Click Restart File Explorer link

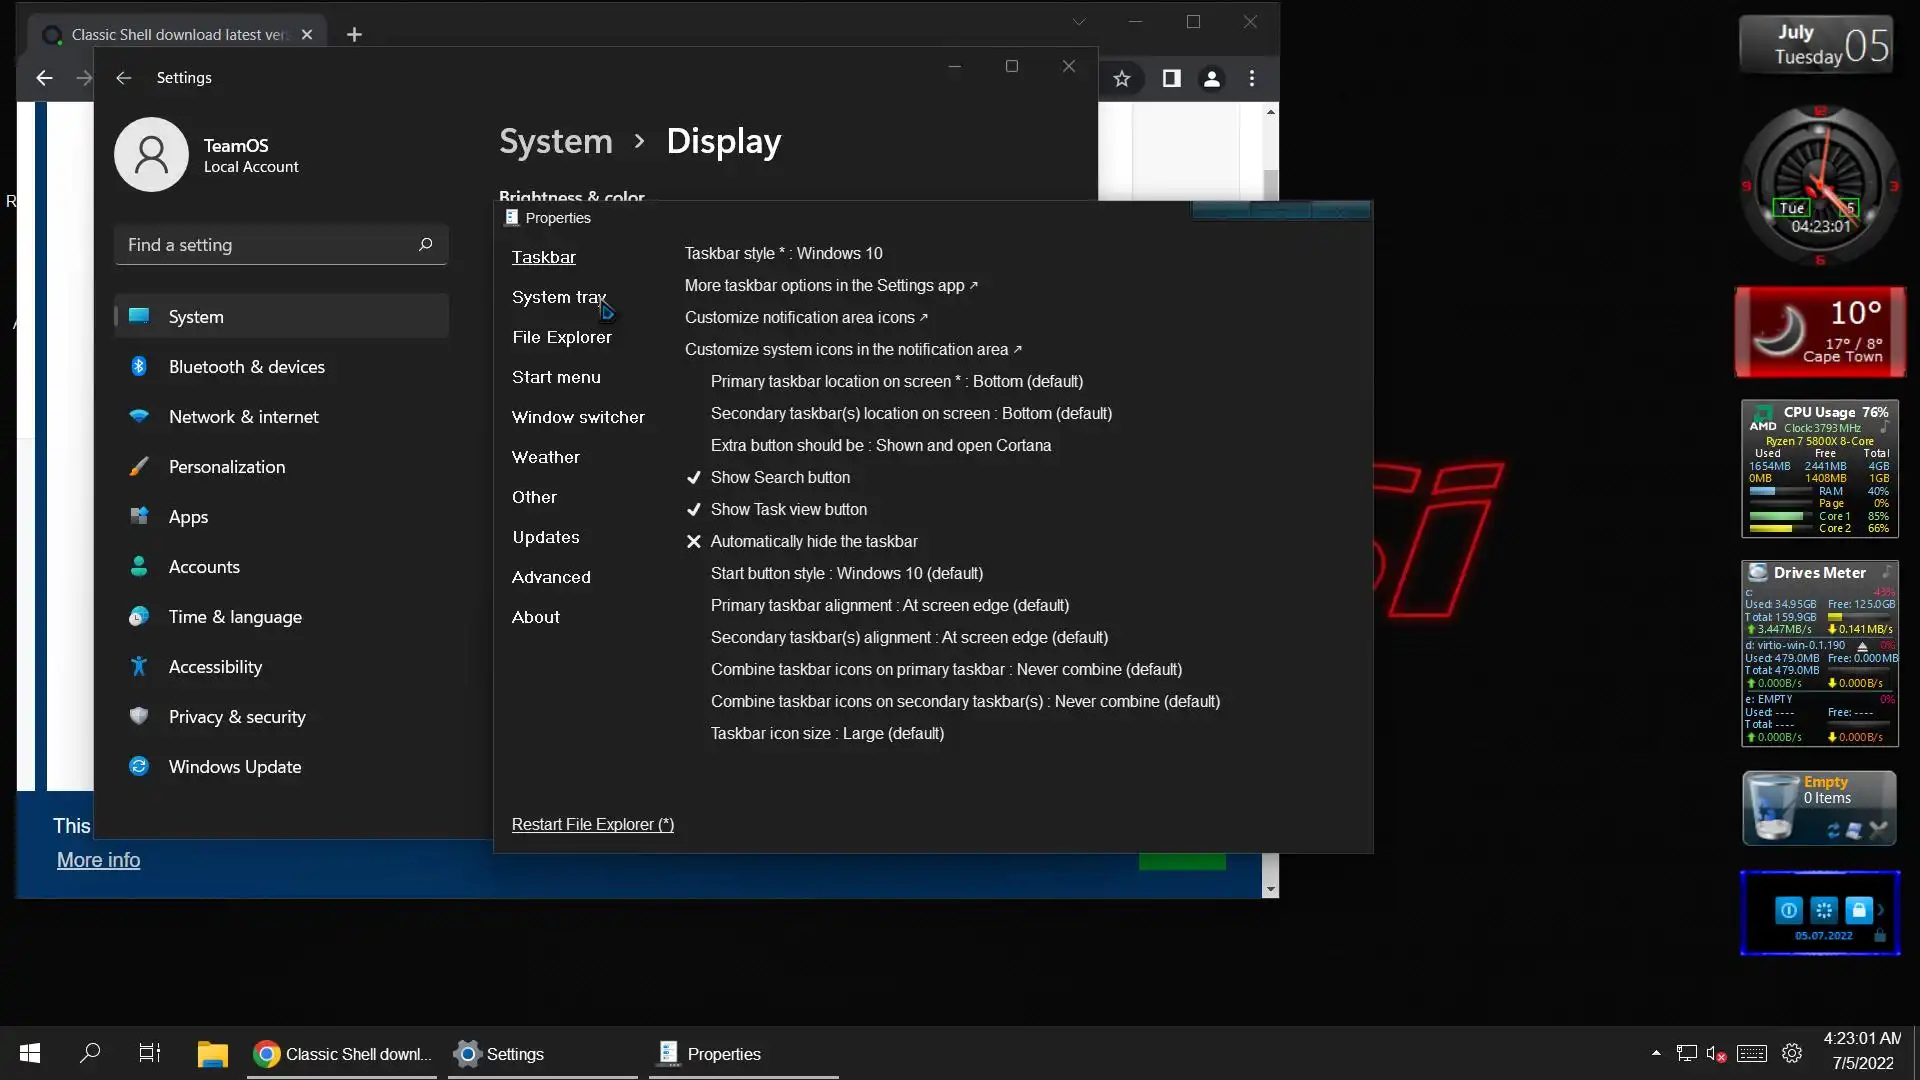point(592,824)
